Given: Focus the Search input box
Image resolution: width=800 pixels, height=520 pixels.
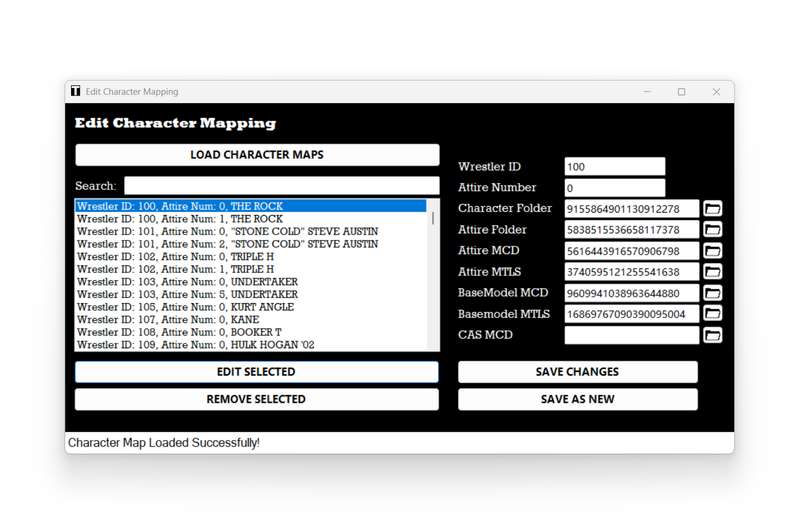Looking at the screenshot, I should pos(282,186).
